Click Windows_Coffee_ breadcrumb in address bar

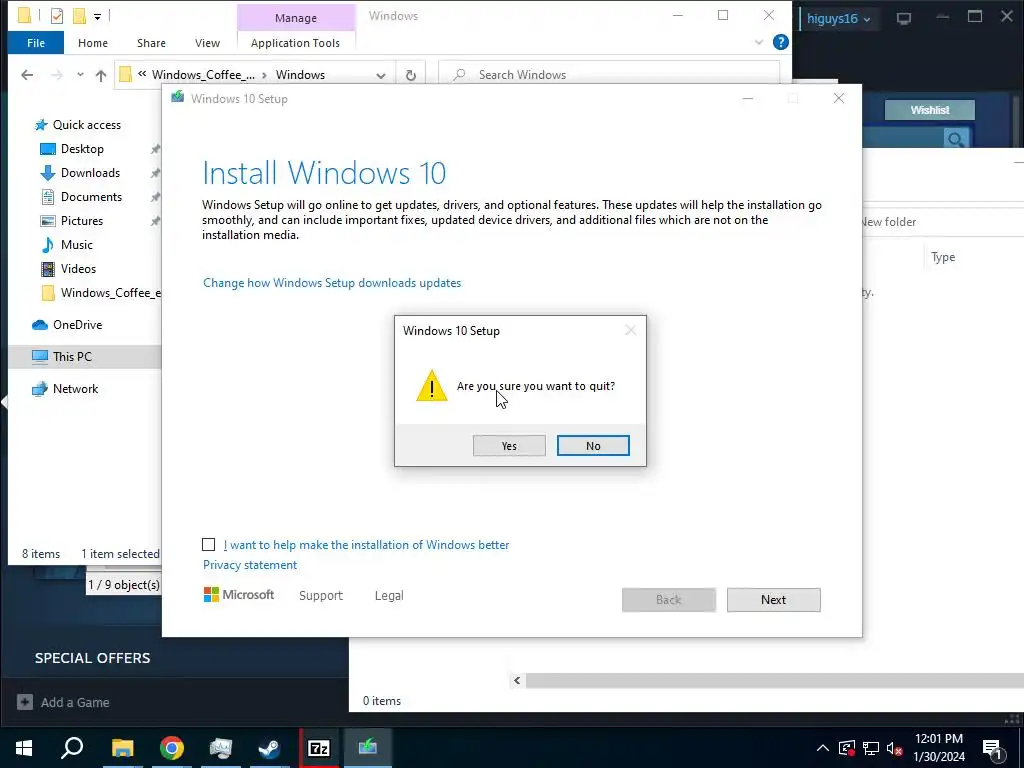click(x=203, y=75)
